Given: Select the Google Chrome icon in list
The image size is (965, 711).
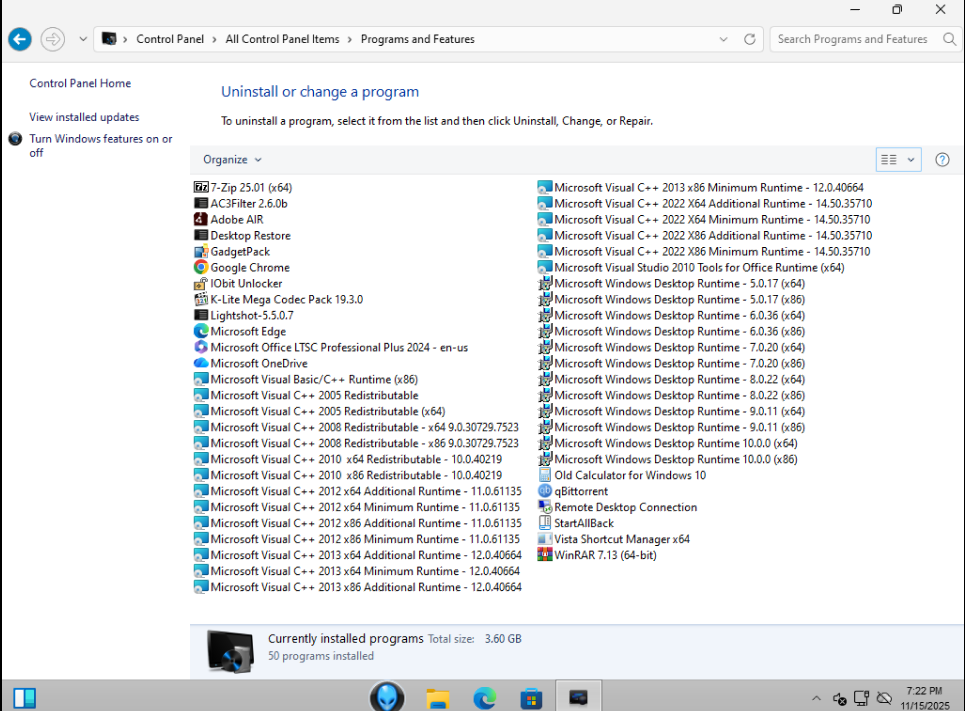Looking at the screenshot, I should point(201,267).
